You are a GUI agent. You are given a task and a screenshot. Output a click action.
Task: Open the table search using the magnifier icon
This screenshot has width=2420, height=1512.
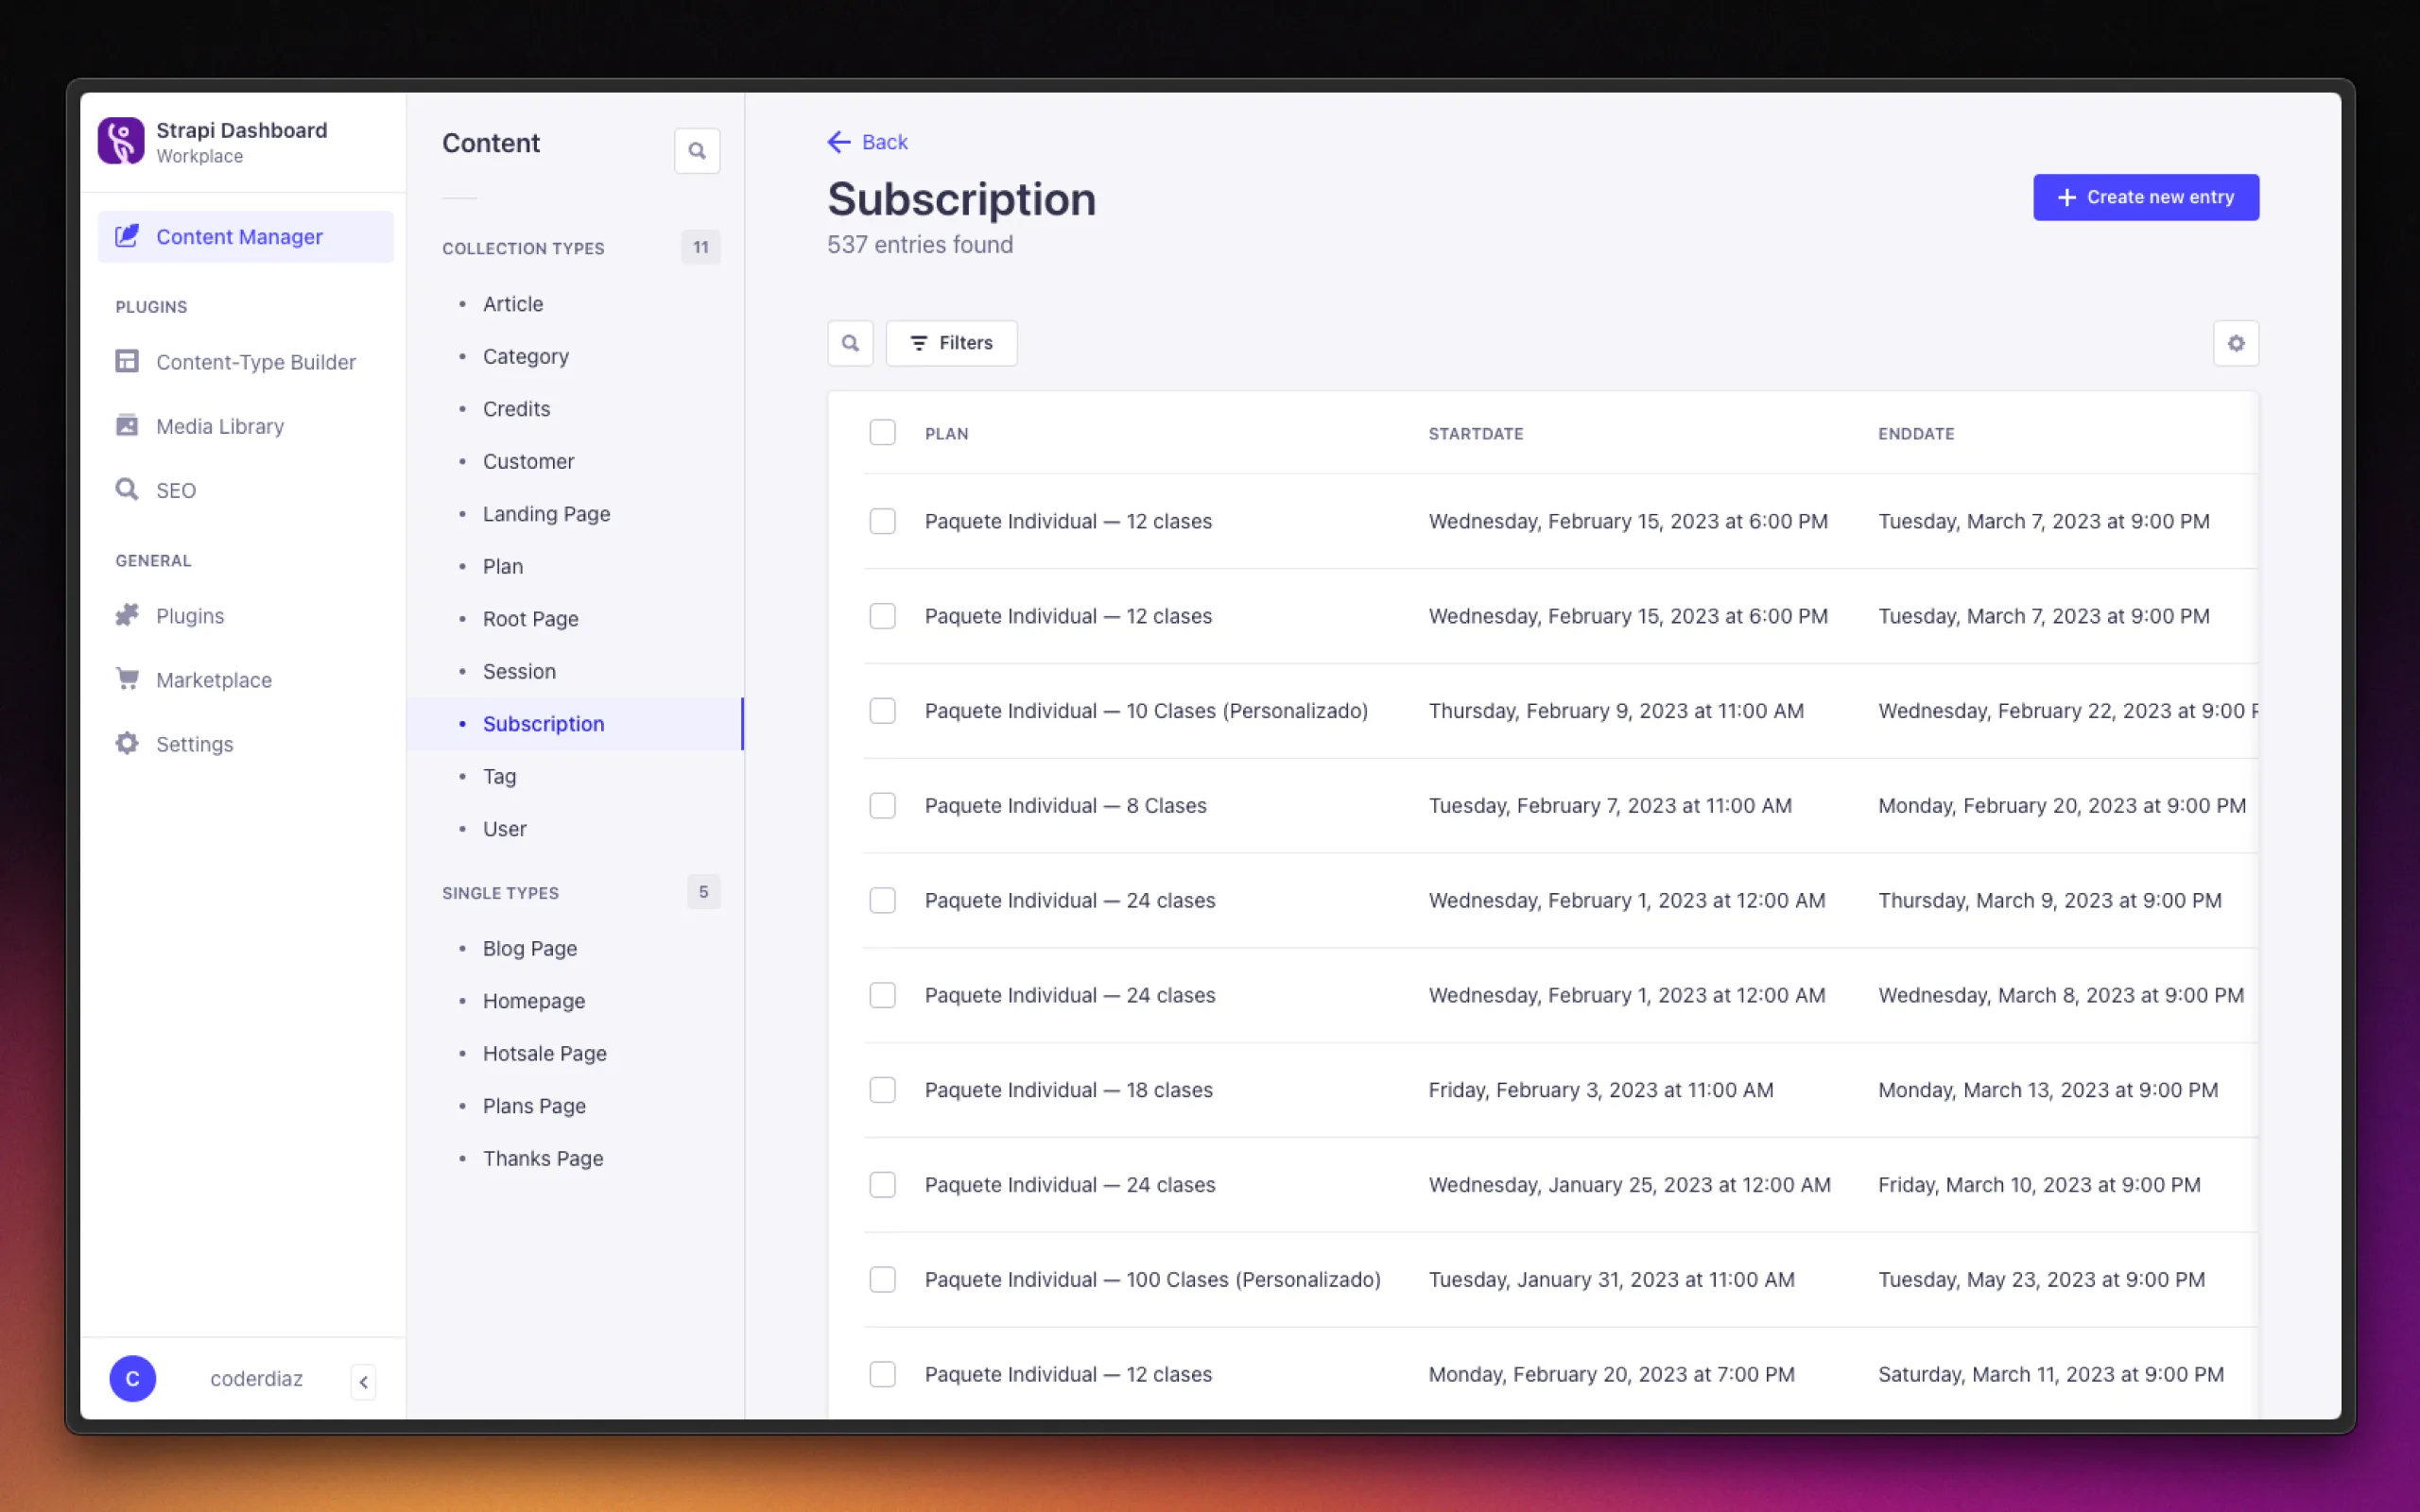850,343
